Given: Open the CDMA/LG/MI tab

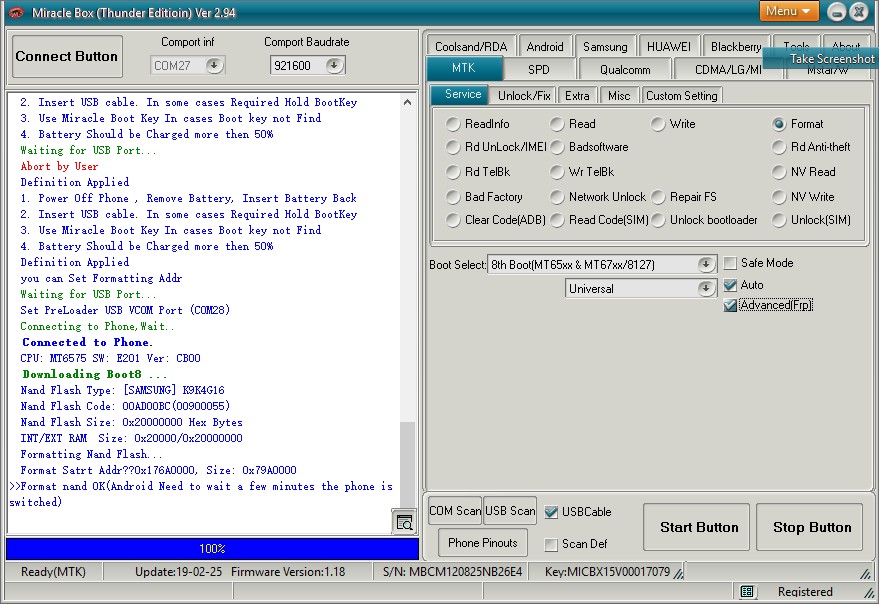Looking at the screenshot, I should (x=728, y=70).
